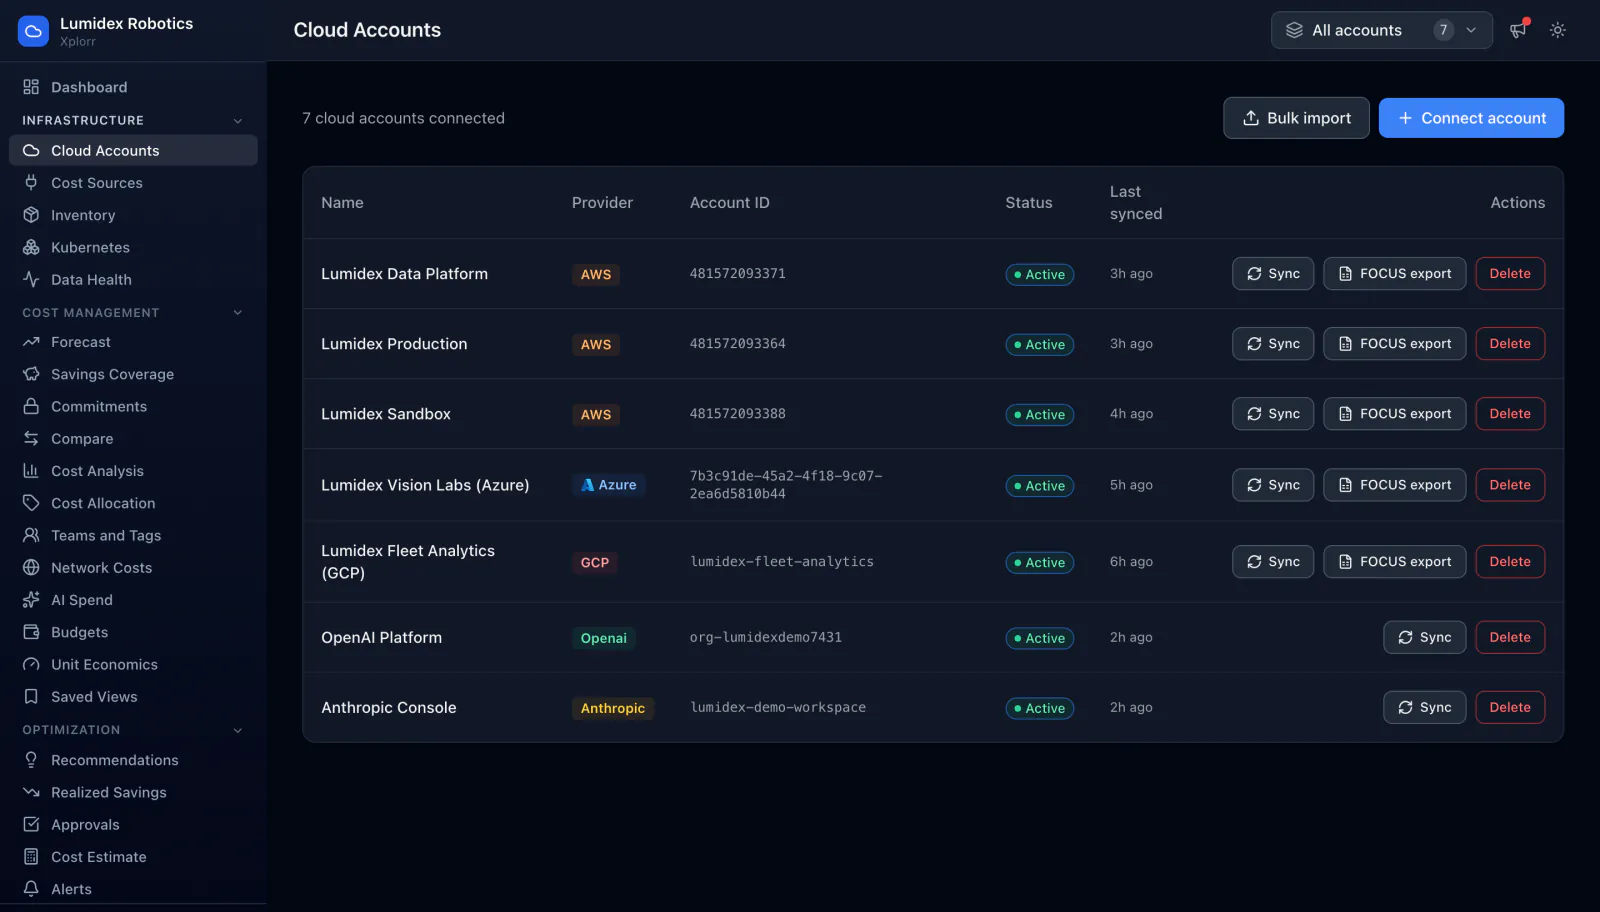This screenshot has height=912, width=1600.
Task: Click the Last synced column header
Action: tap(1136, 203)
